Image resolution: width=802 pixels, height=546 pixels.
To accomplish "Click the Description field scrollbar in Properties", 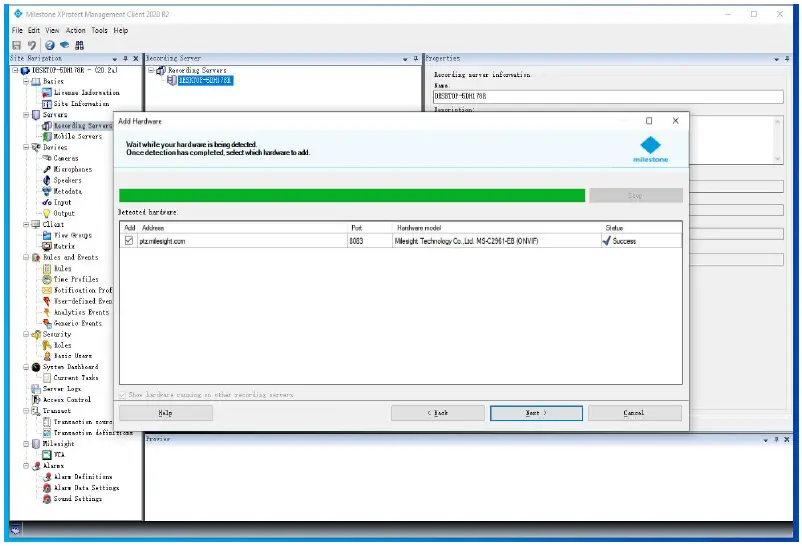I will pyautogui.click(x=777, y=140).
